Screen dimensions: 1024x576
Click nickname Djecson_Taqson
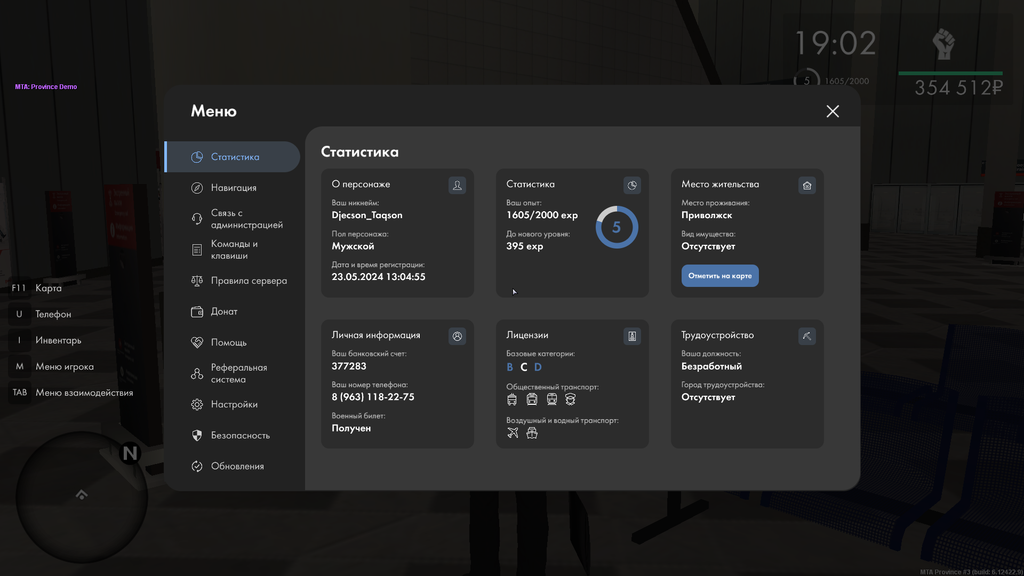(367, 215)
